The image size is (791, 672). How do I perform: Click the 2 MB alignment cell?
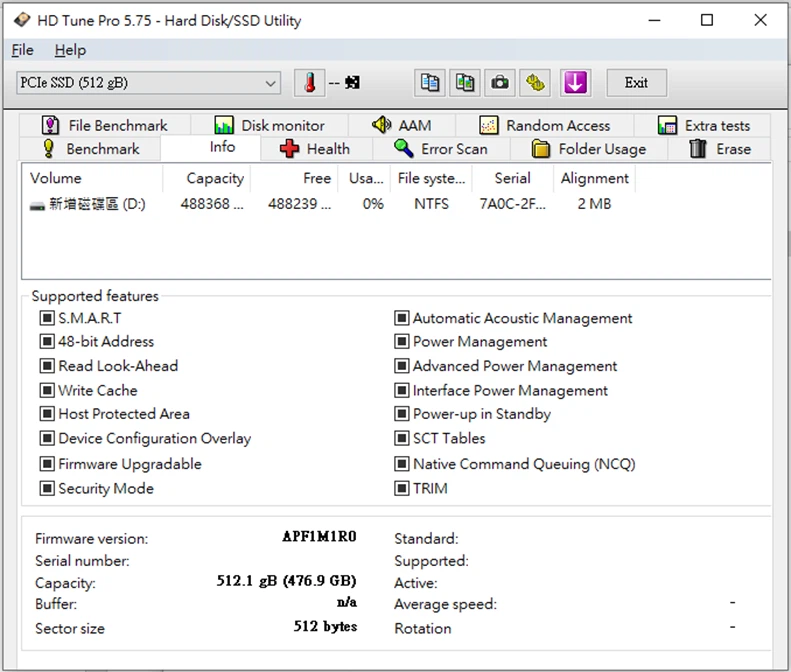tap(594, 204)
